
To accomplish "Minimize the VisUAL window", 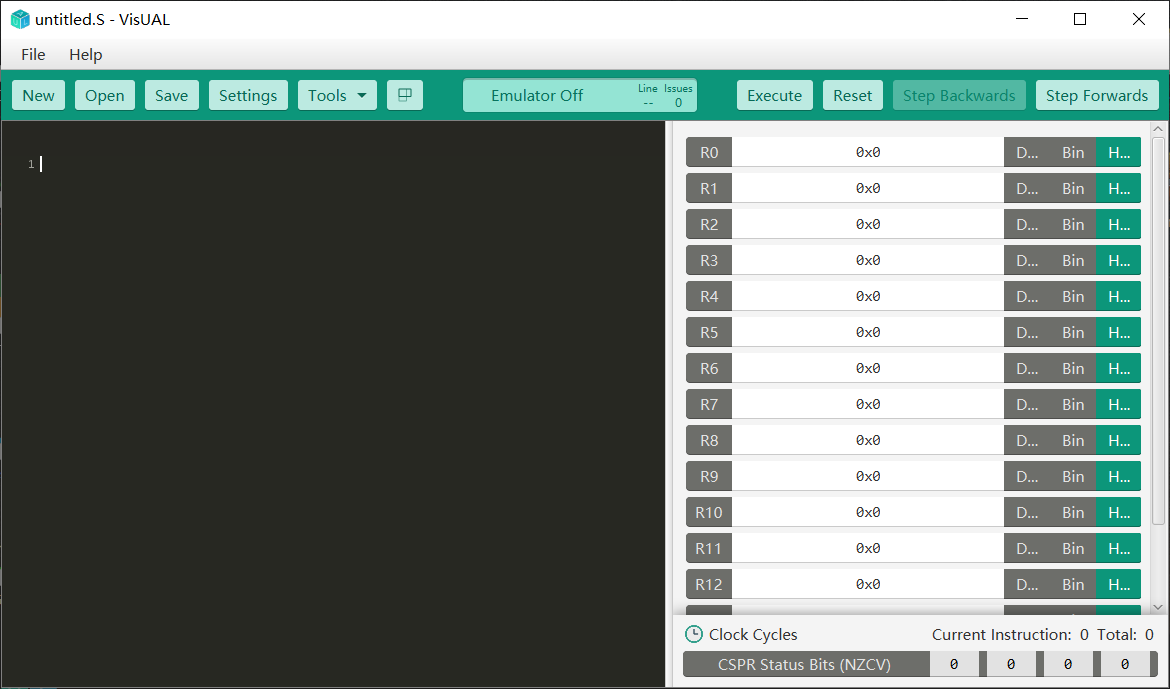I will [x=1022, y=19].
